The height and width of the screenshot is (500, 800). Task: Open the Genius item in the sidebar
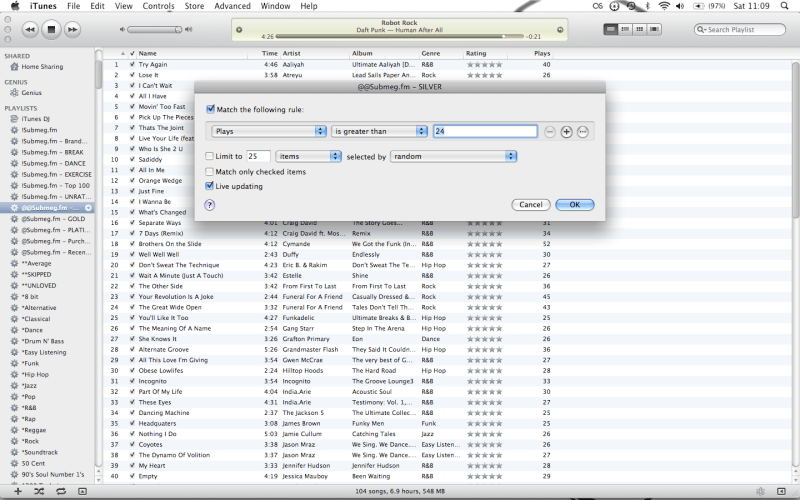[32, 92]
